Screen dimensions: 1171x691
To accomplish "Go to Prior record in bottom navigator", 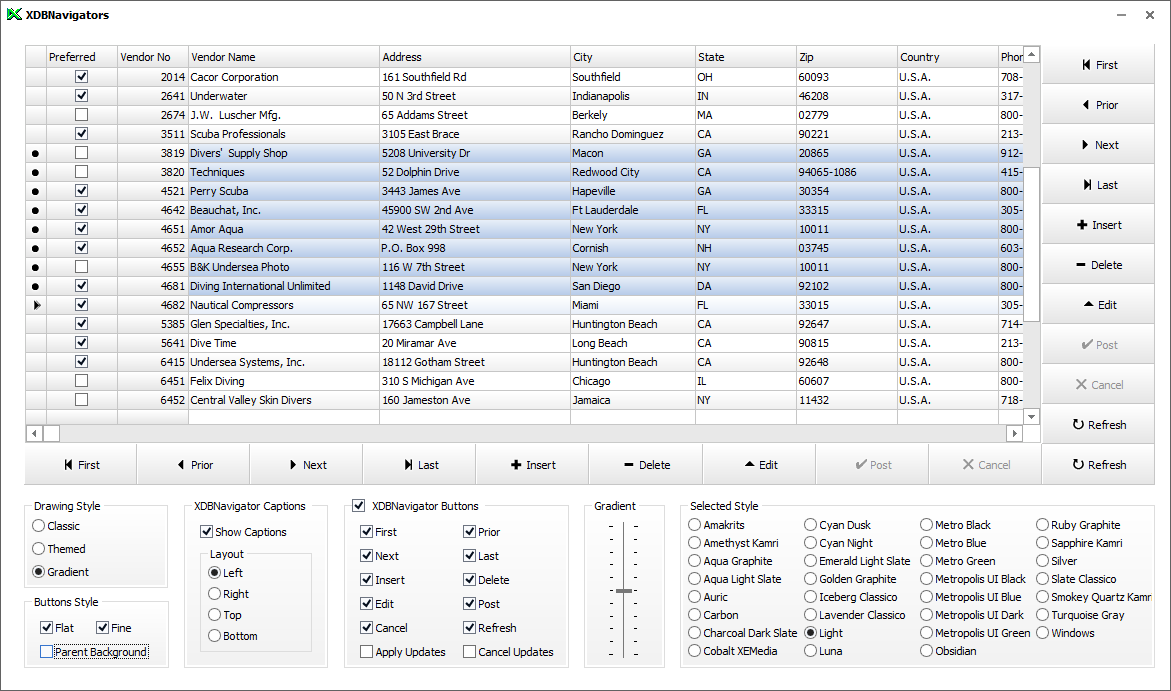I will (193, 465).
